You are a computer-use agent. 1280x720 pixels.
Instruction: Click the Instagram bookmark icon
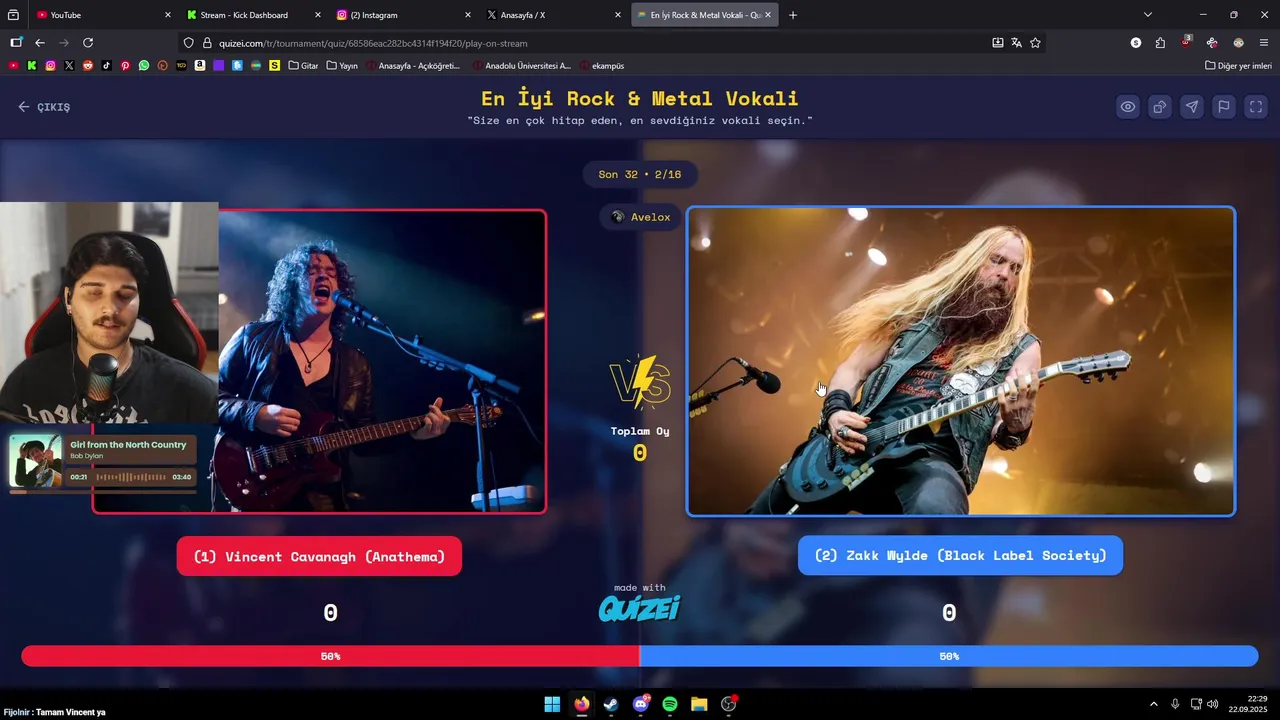pyautogui.click(x=50, y=65)
